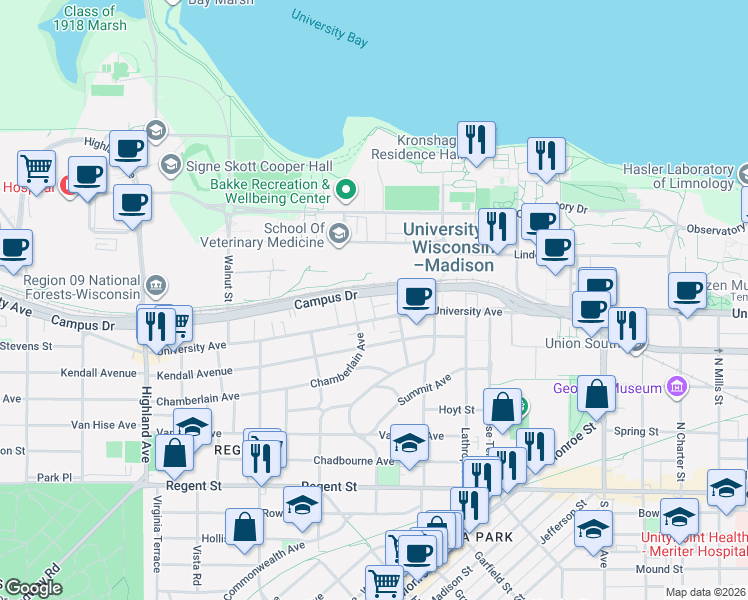Click the restaurant marker beside Kronshage Residence Hall
748x600 pixels.
pos(476,143)
